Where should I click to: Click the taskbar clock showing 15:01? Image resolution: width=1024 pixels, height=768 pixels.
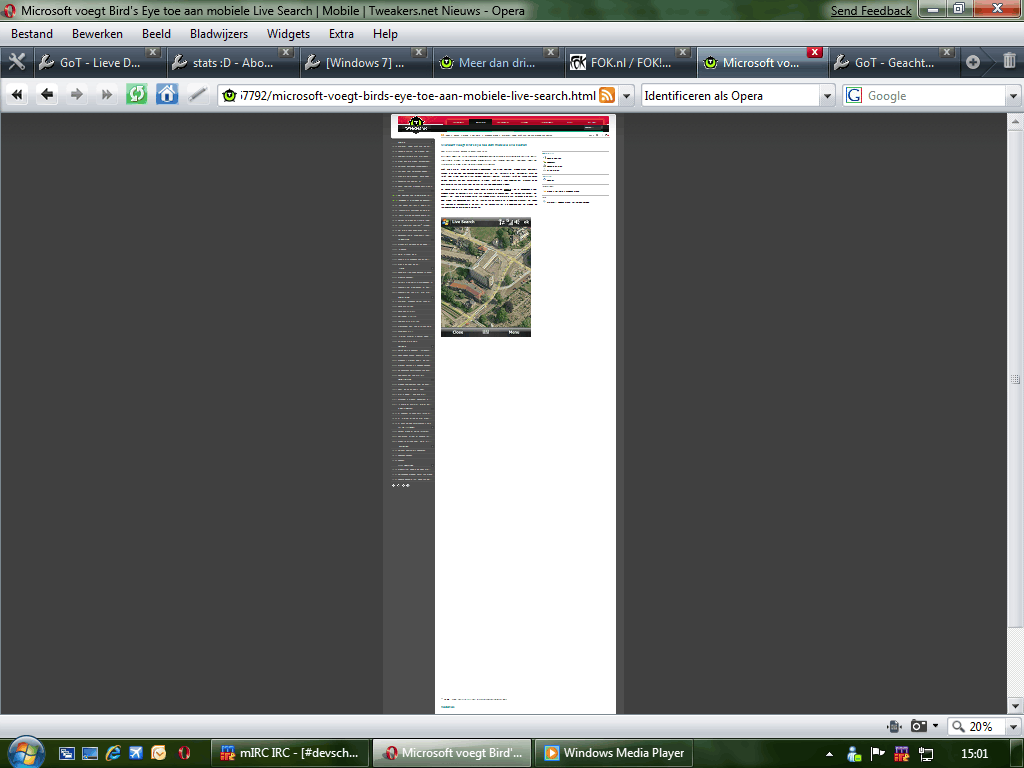coord(974,754)
